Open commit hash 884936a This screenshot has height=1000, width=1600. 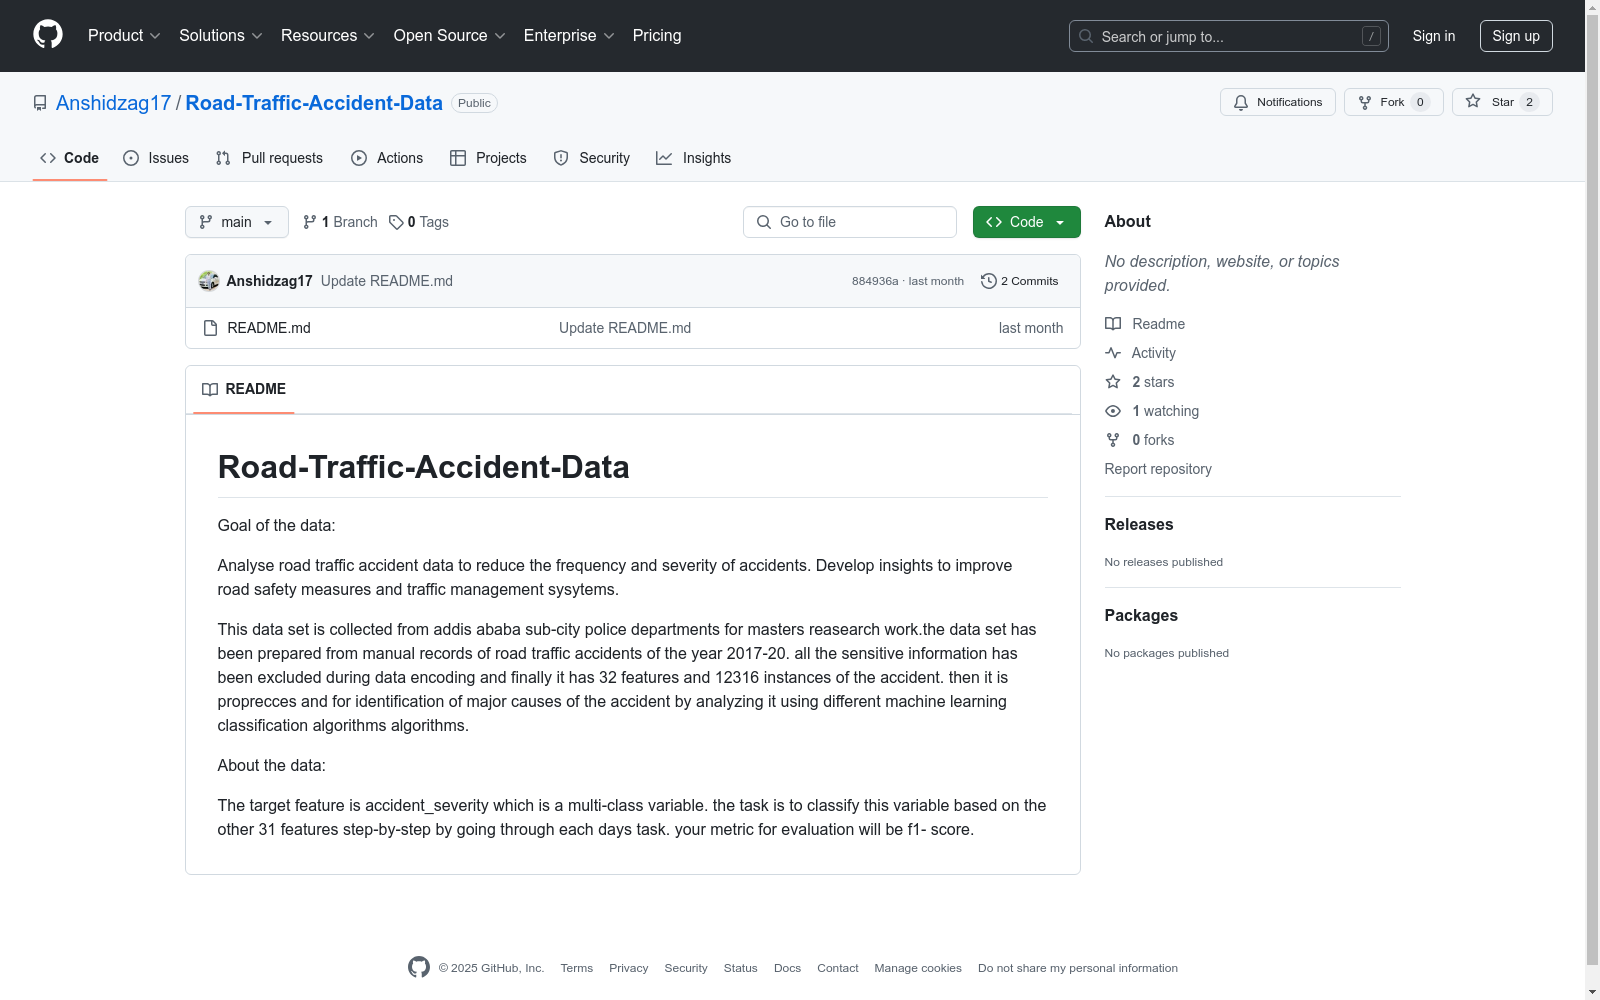(875, 281)
